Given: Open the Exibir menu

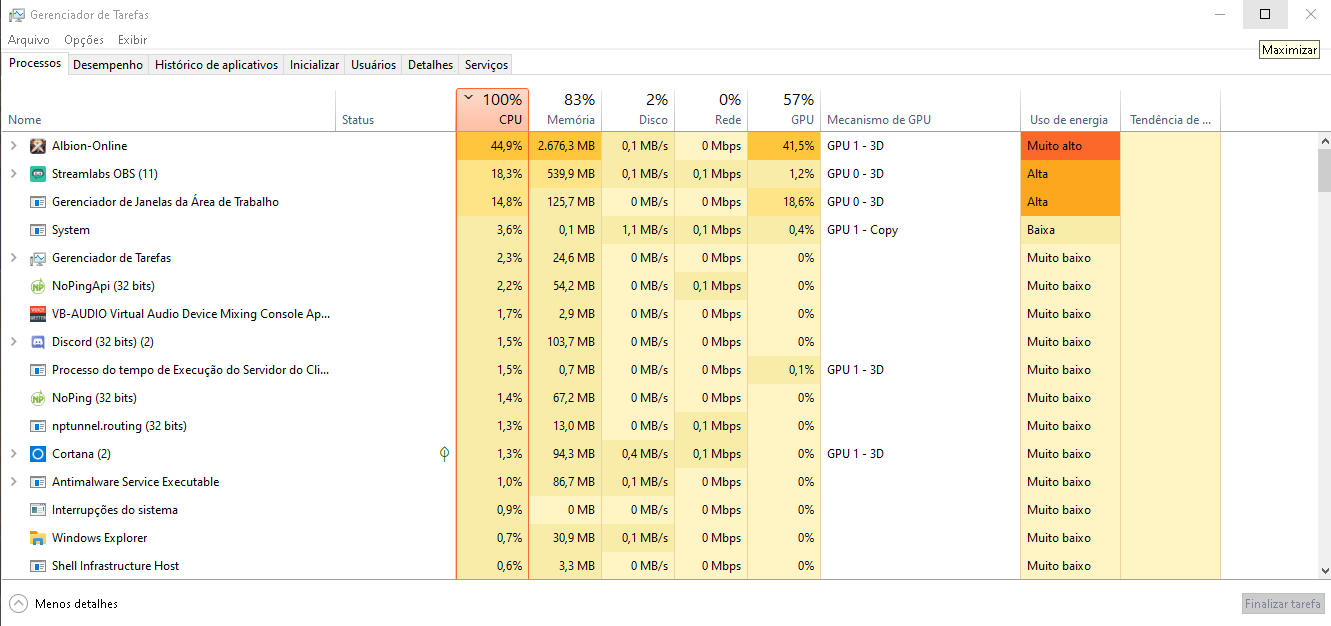Looking at the screenshot, I should (132, 40).
